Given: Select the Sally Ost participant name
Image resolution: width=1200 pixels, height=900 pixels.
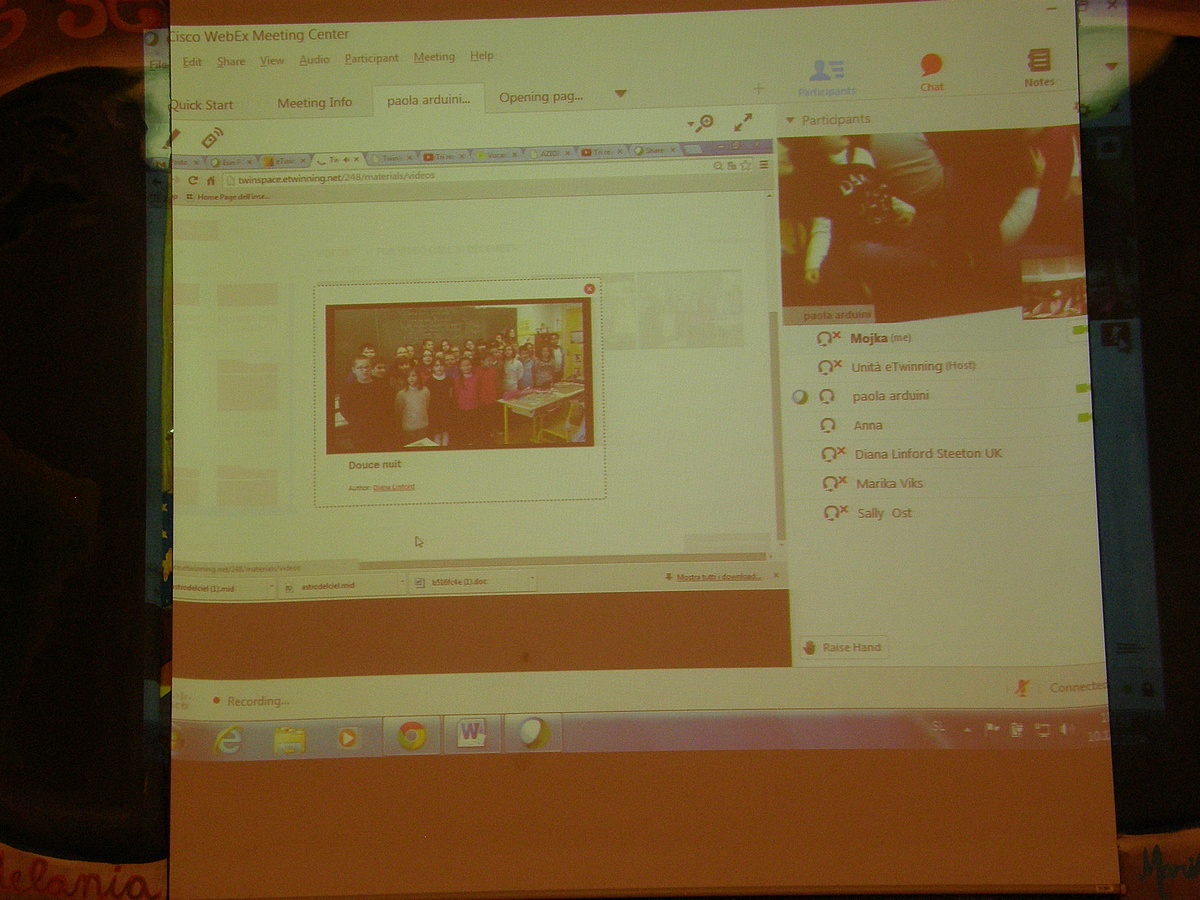Looking at the screenshot, I should 884,513.
